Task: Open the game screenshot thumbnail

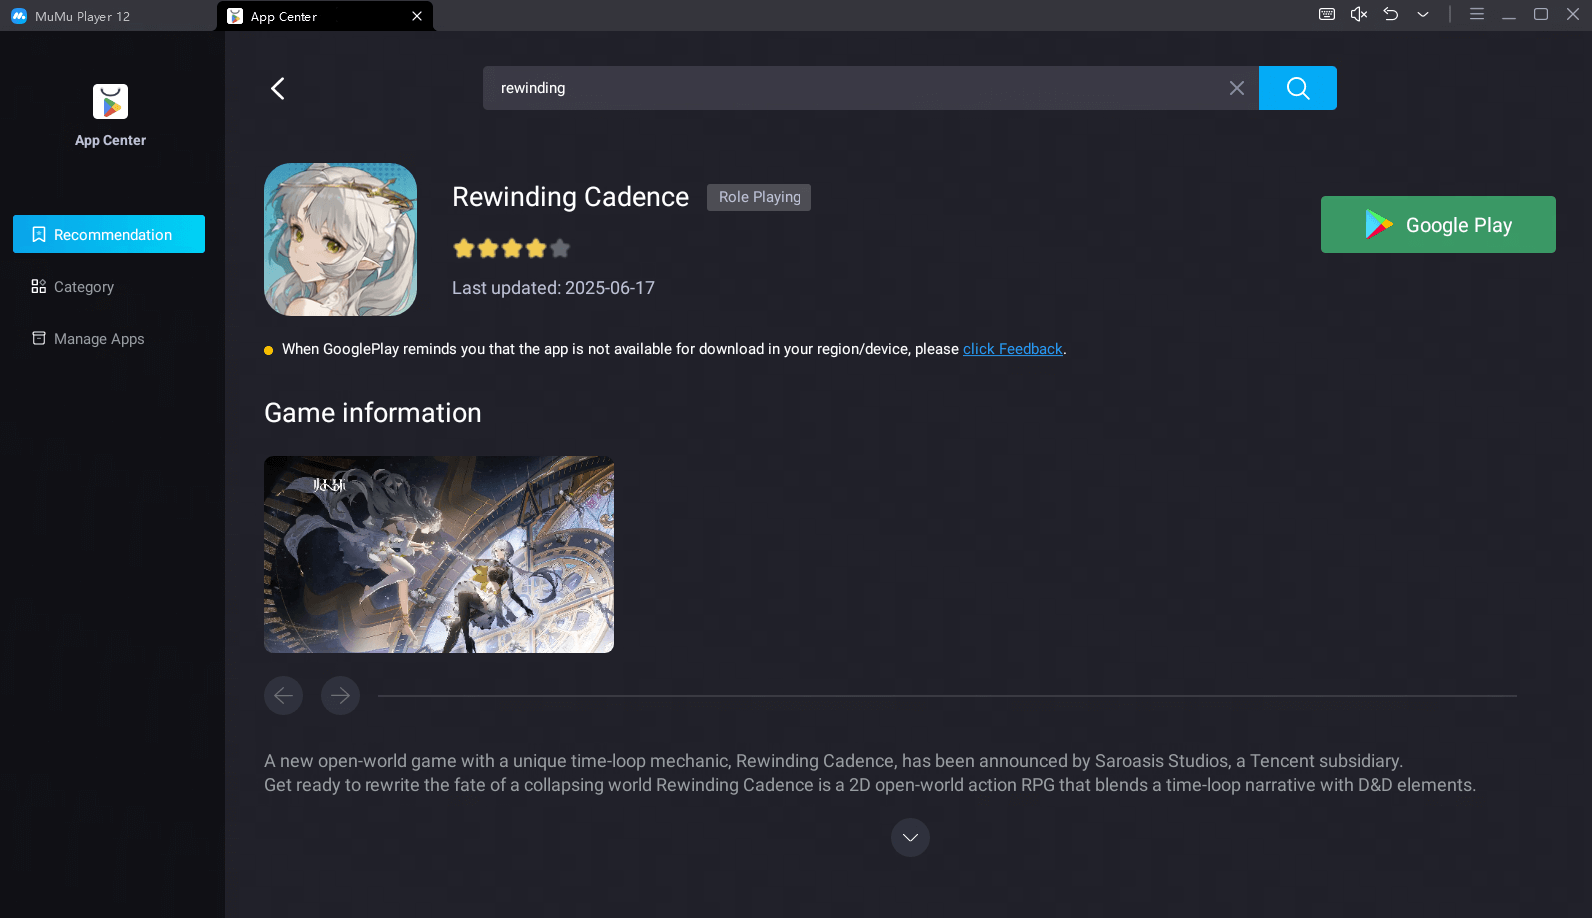Action: pyautogui.click(x=439, y=554)
